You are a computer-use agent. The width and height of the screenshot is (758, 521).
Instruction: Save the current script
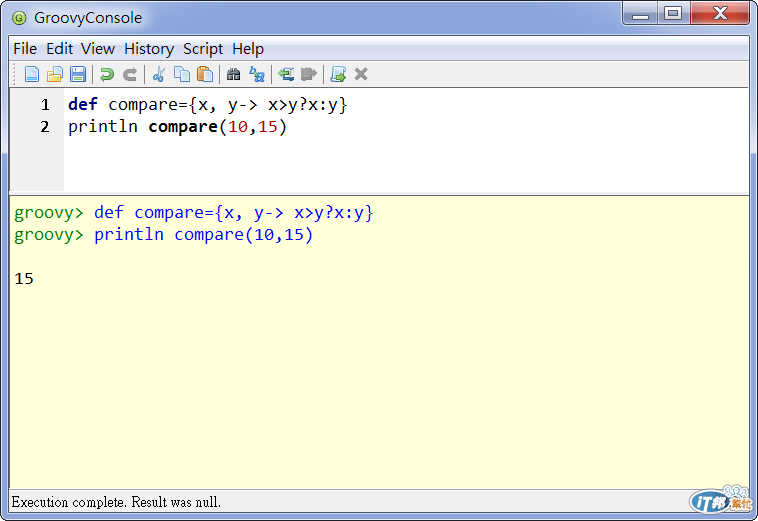(x=78, y=74)
